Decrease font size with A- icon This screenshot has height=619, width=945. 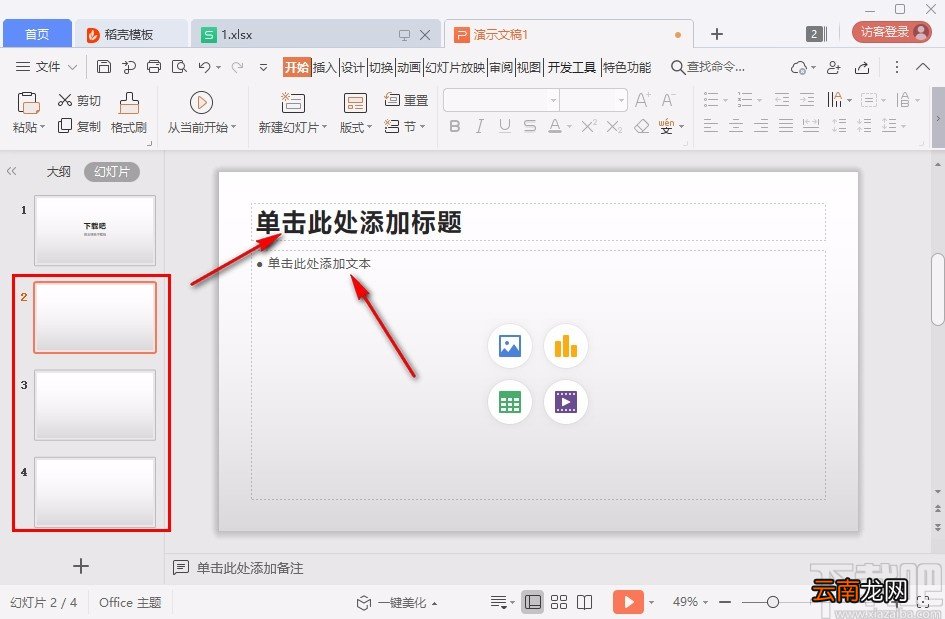[668, 100]
